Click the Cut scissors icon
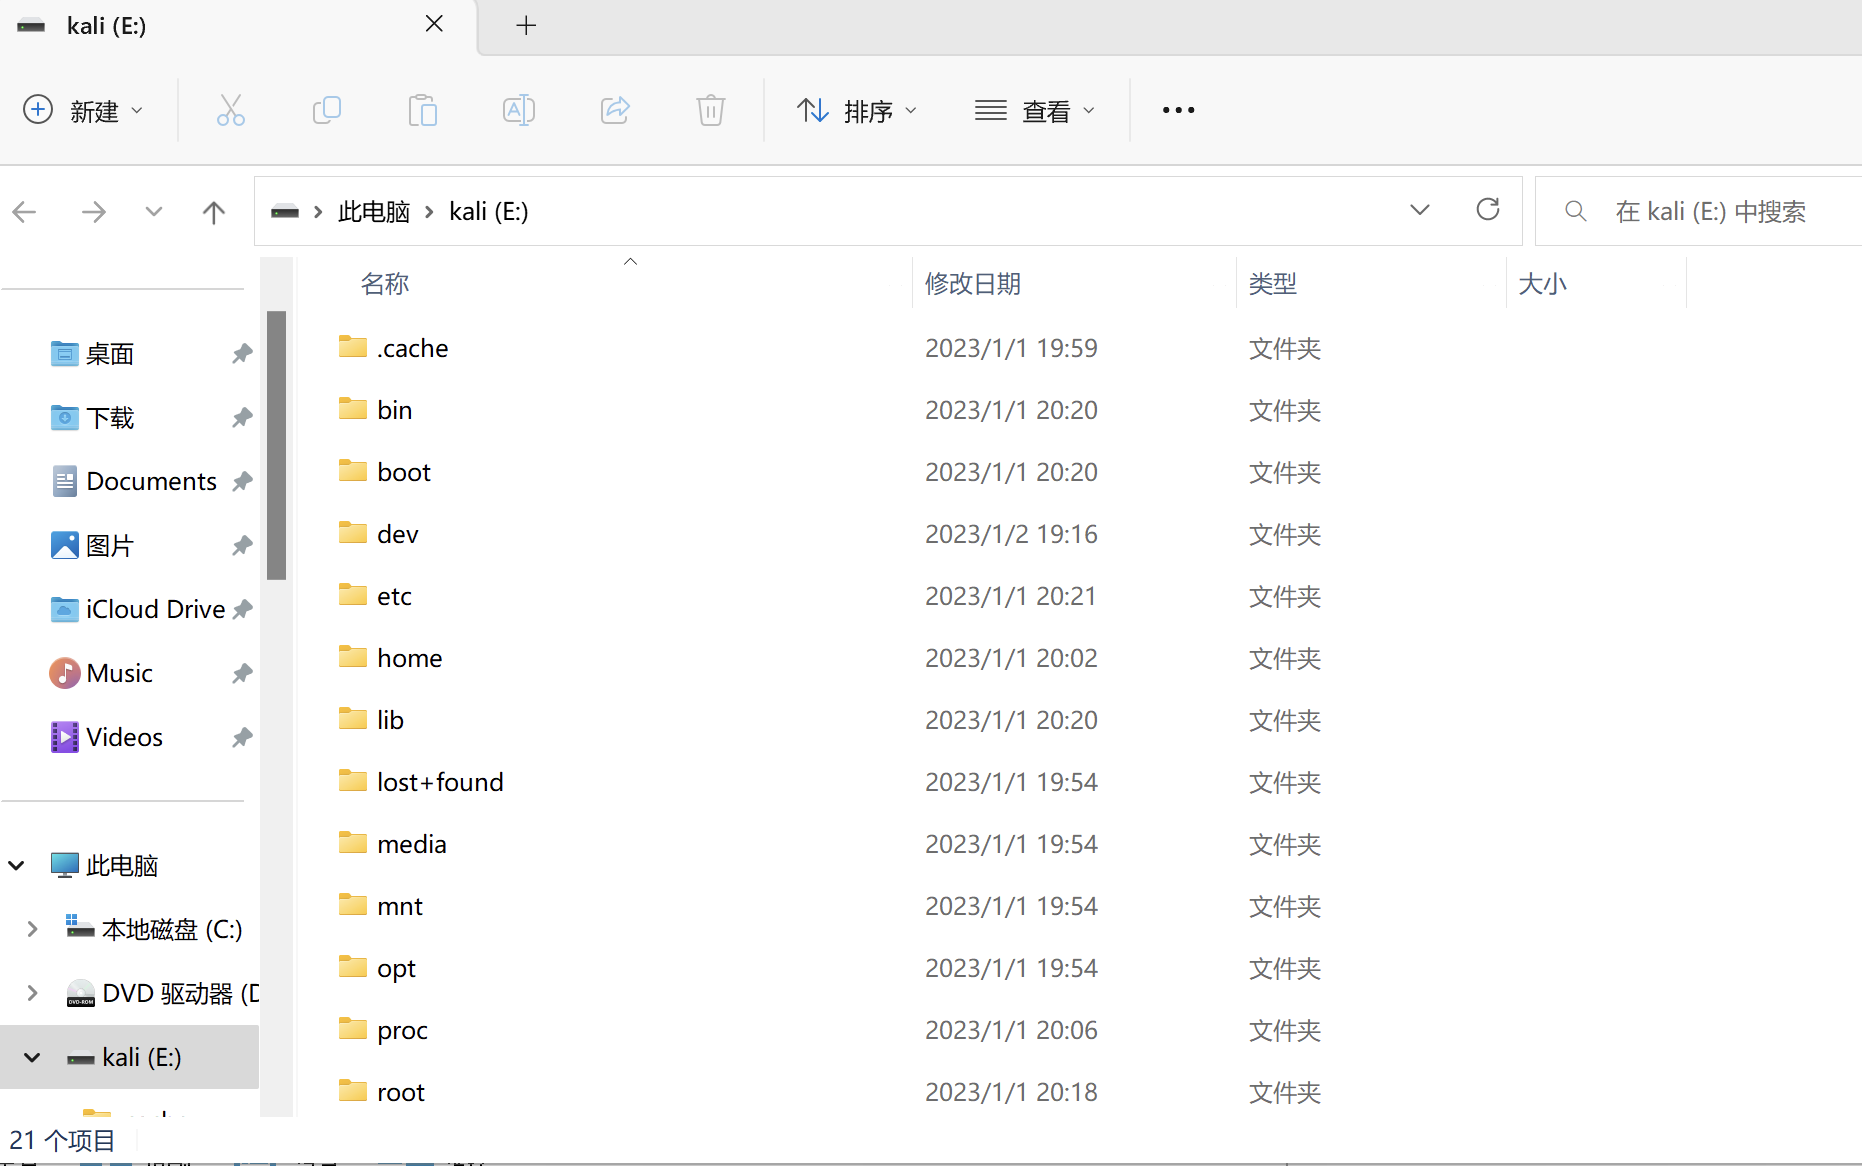Viewport: 1862px width, 1166px height. coord(231,110)
